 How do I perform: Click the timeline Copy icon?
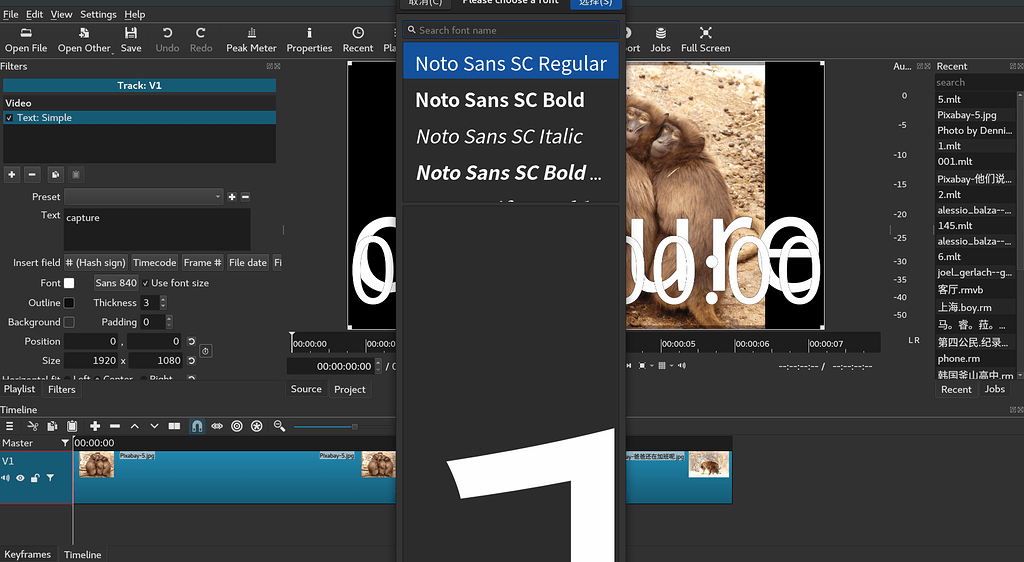[x=52, y=426]
